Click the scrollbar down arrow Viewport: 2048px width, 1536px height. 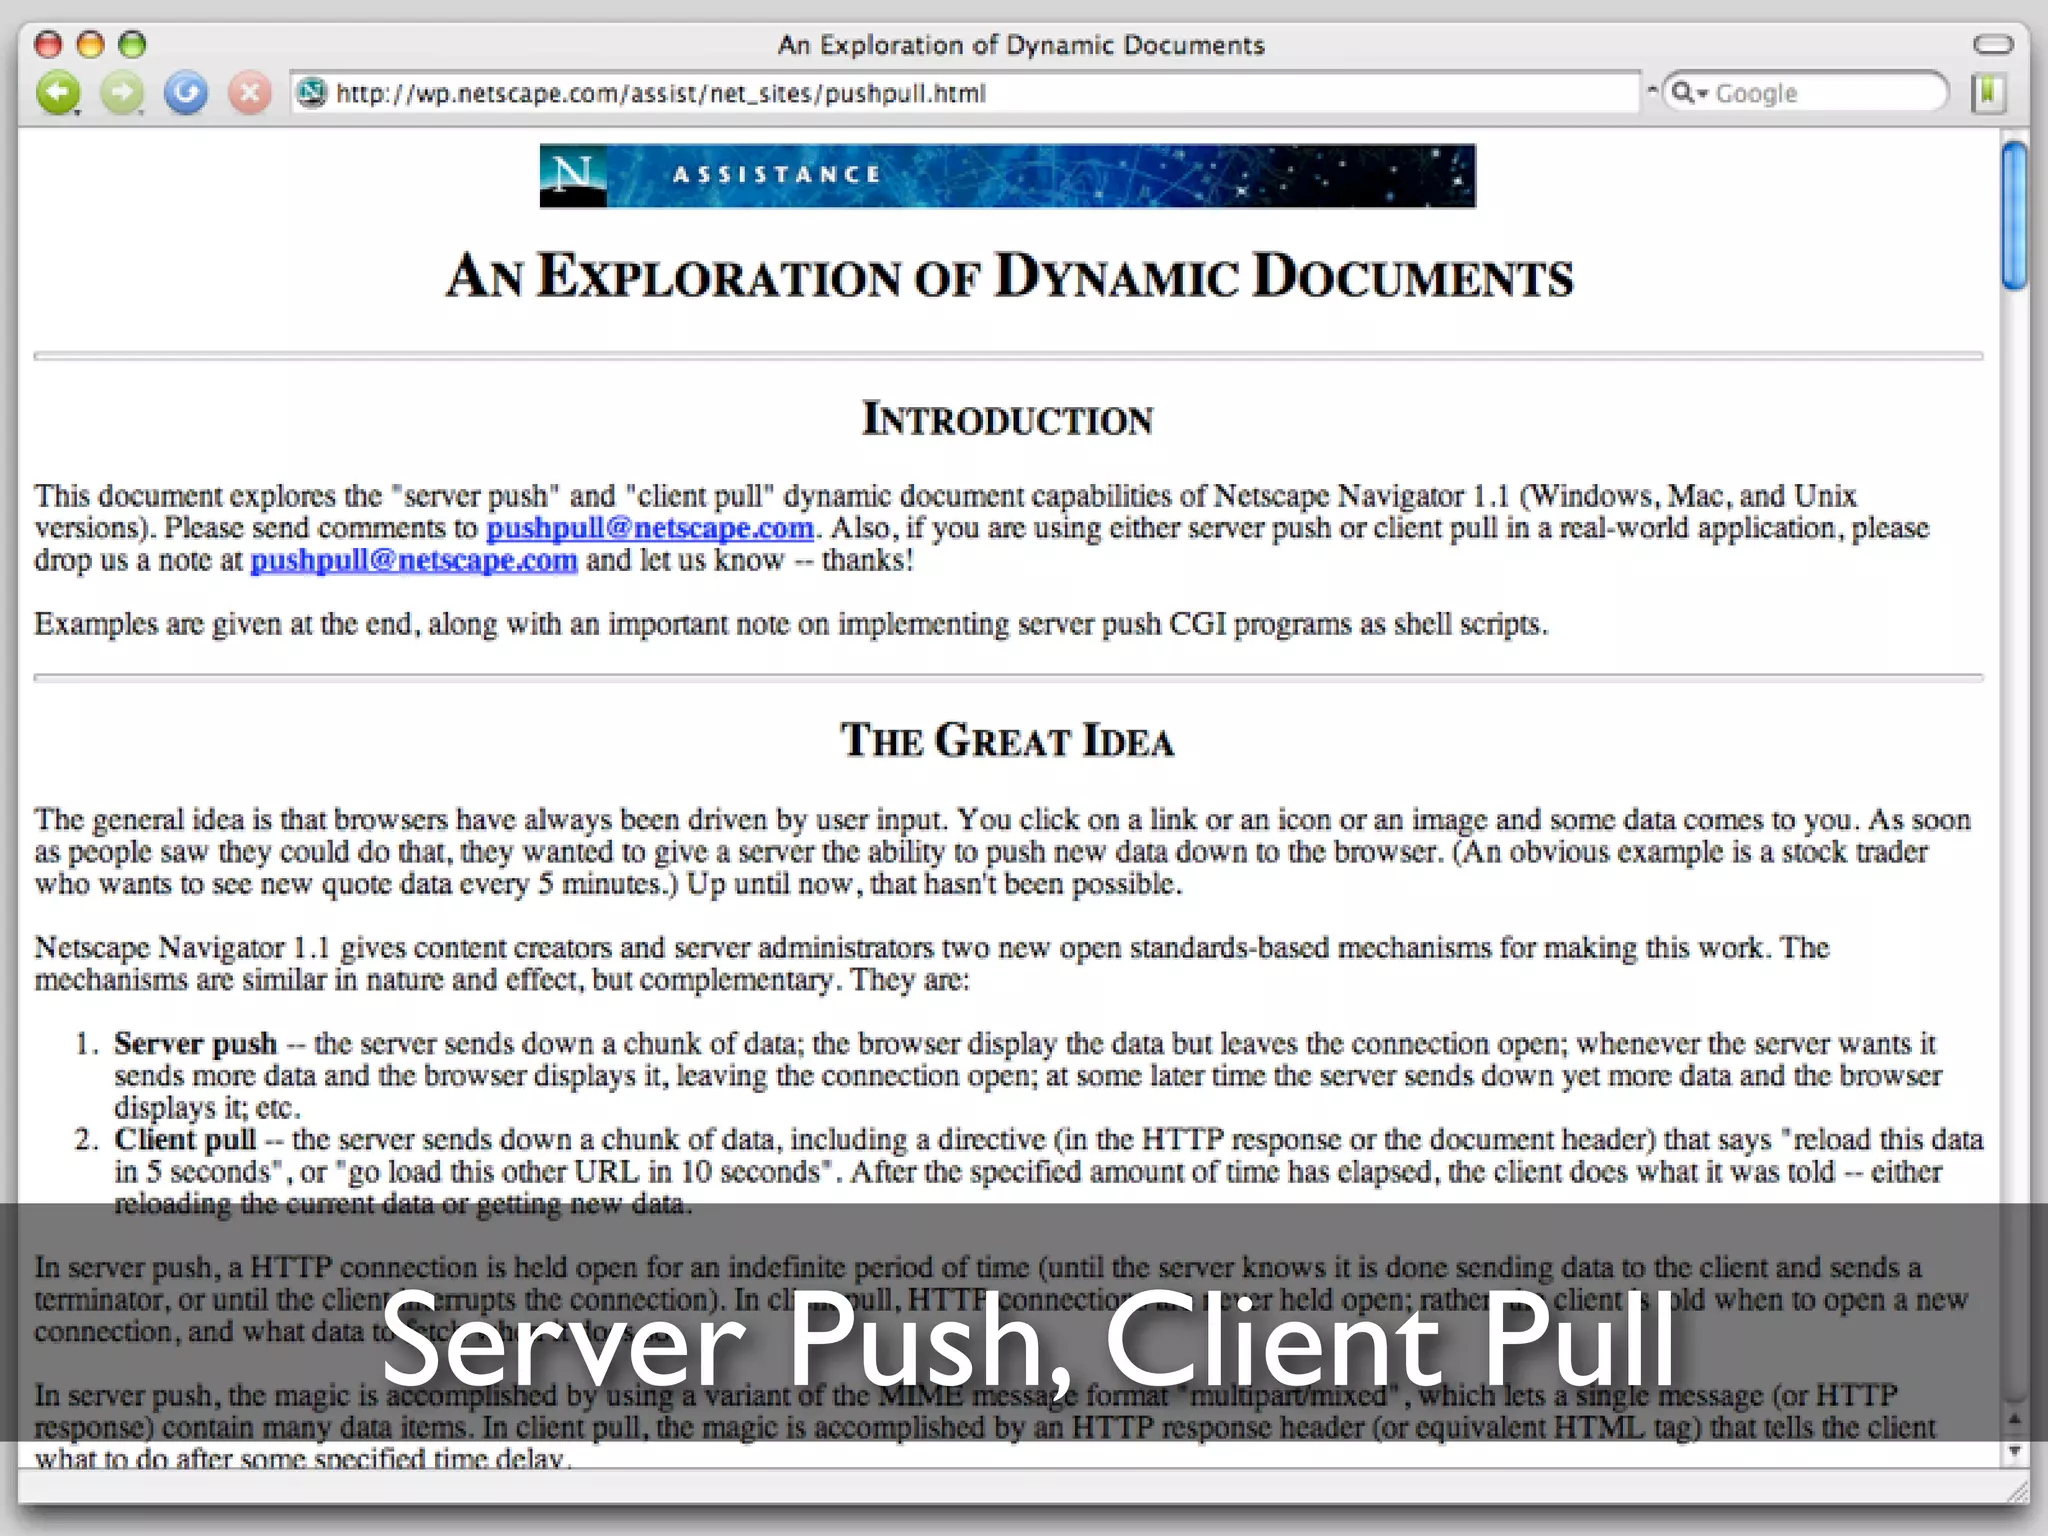(2014, 1451)
